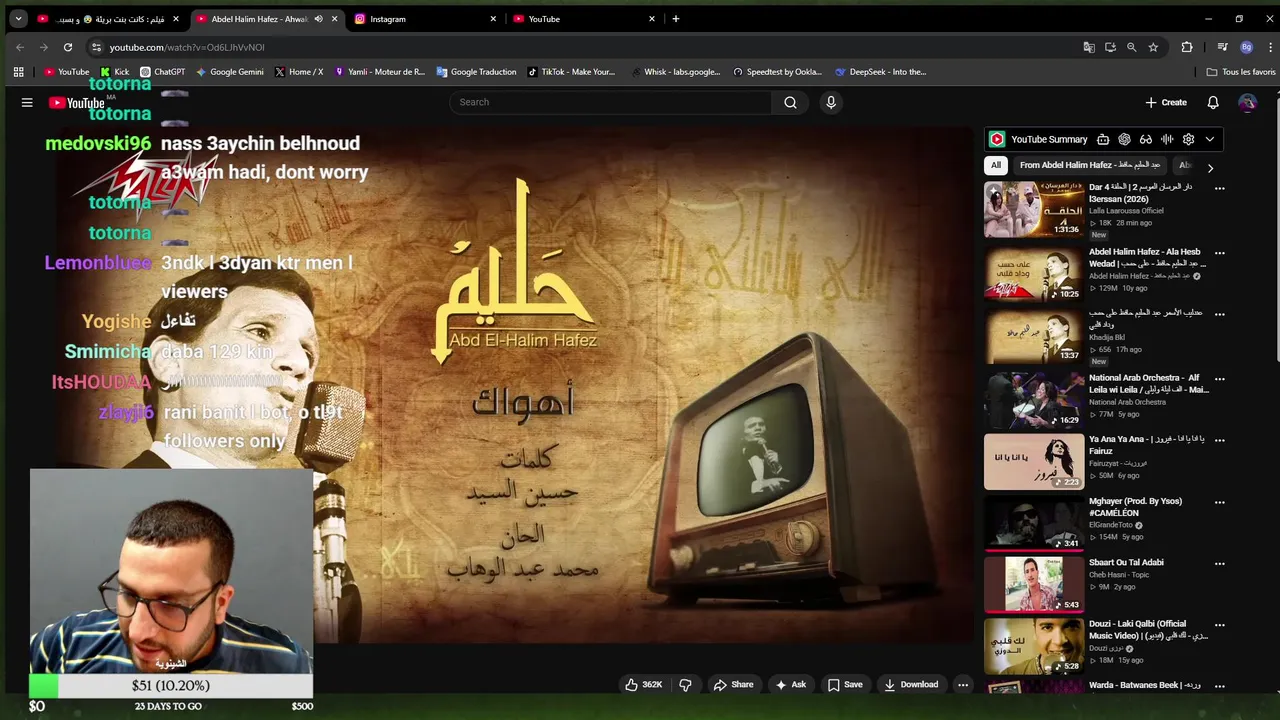This screenshot has height=720, width=1280.
Task: Reload the page
Action: pyautogui.click(x=68, y=47)
